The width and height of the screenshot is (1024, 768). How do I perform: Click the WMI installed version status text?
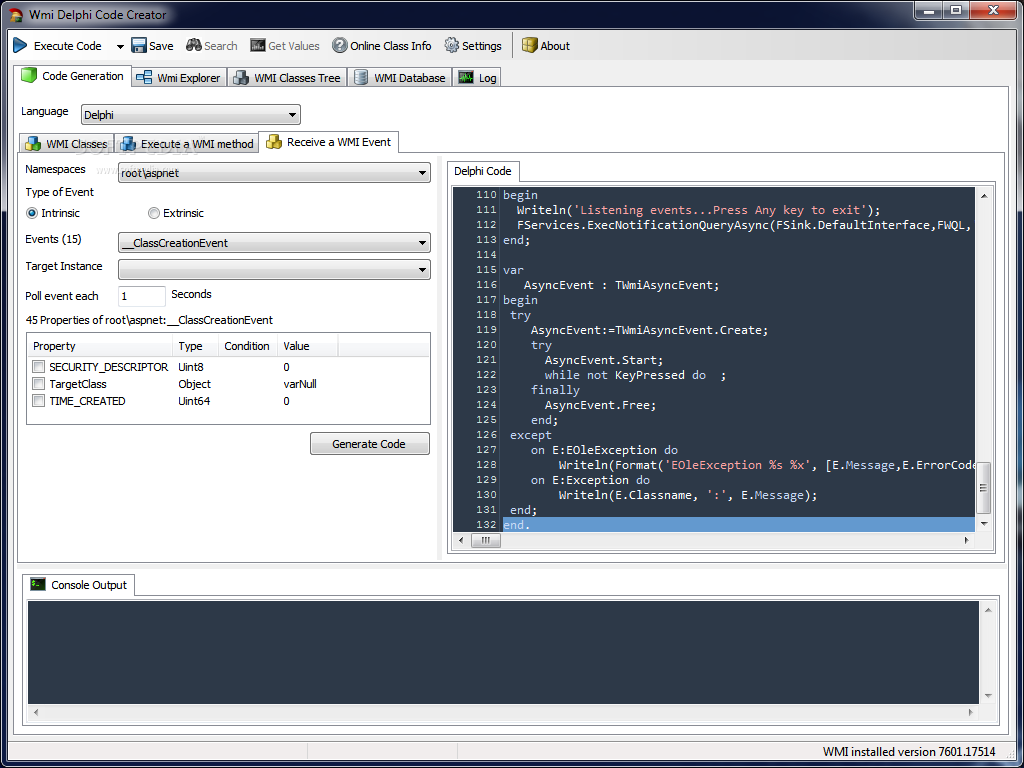(908, 751)
